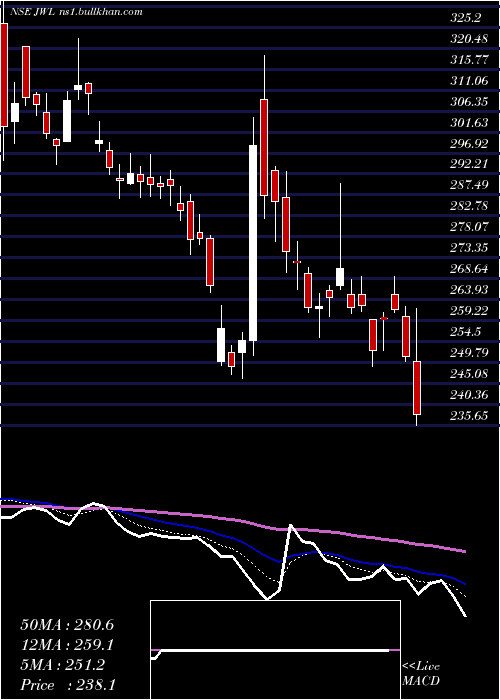This screenshot has height=700, width=500.
Task: Click the tallest white candlestick body
Action: tap(253, 243)
